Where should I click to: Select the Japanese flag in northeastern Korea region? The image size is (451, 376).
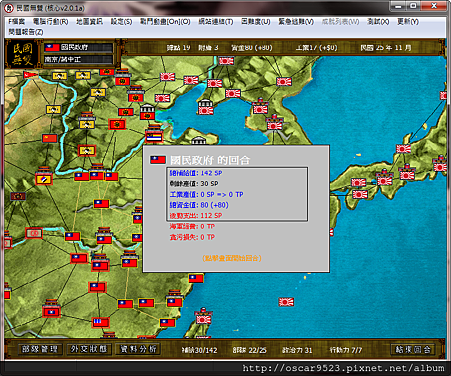[x=284, y=81]
